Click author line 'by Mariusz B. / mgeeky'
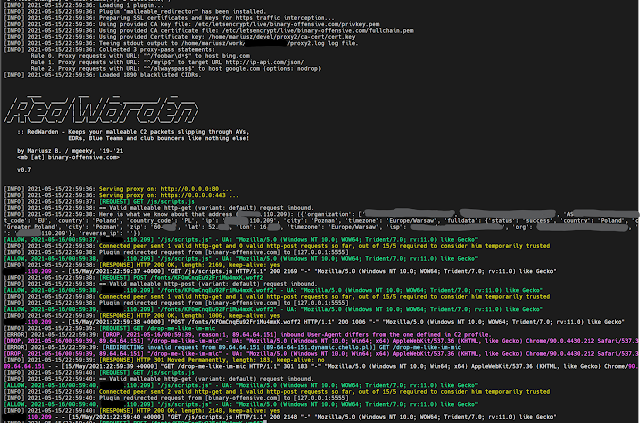This screenshot has width=640, height=423. click(70, 151)
